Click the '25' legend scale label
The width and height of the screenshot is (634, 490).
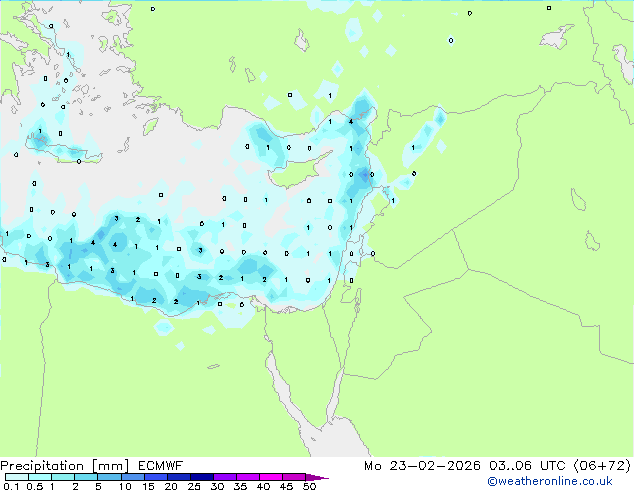click(x=194, y=486)
